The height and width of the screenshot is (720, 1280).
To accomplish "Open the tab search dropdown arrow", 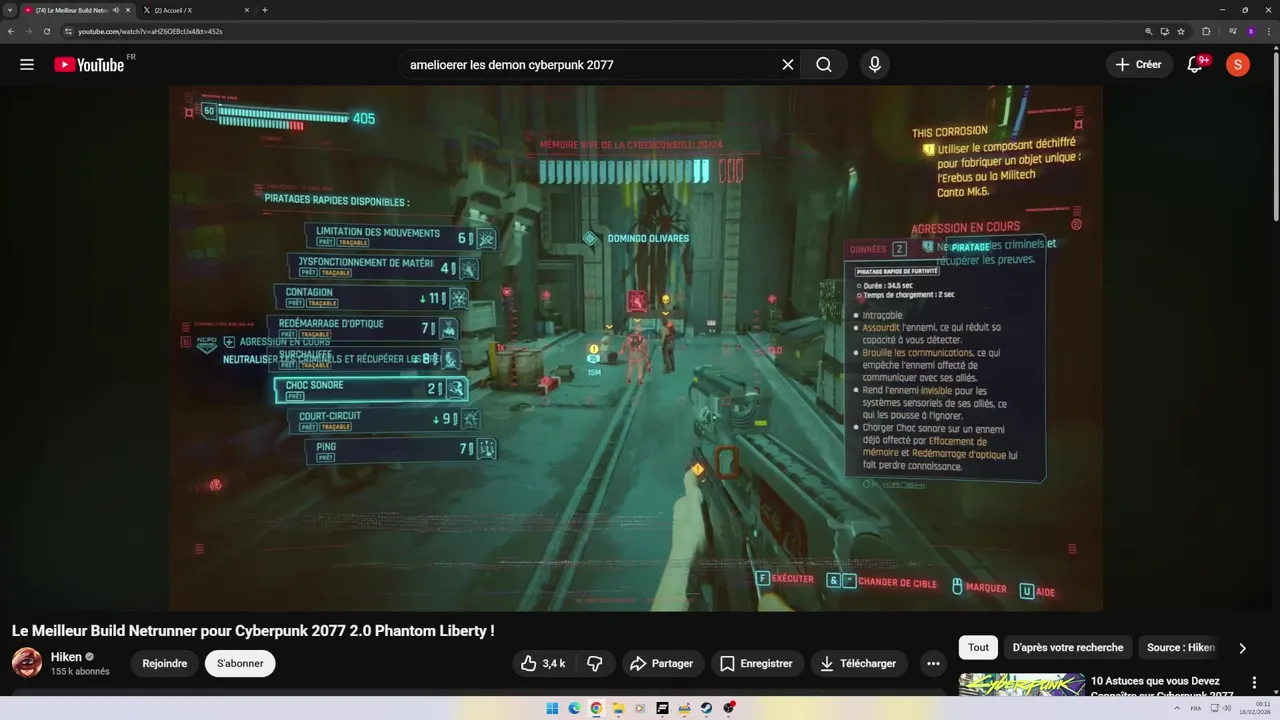I will [10, 10].
